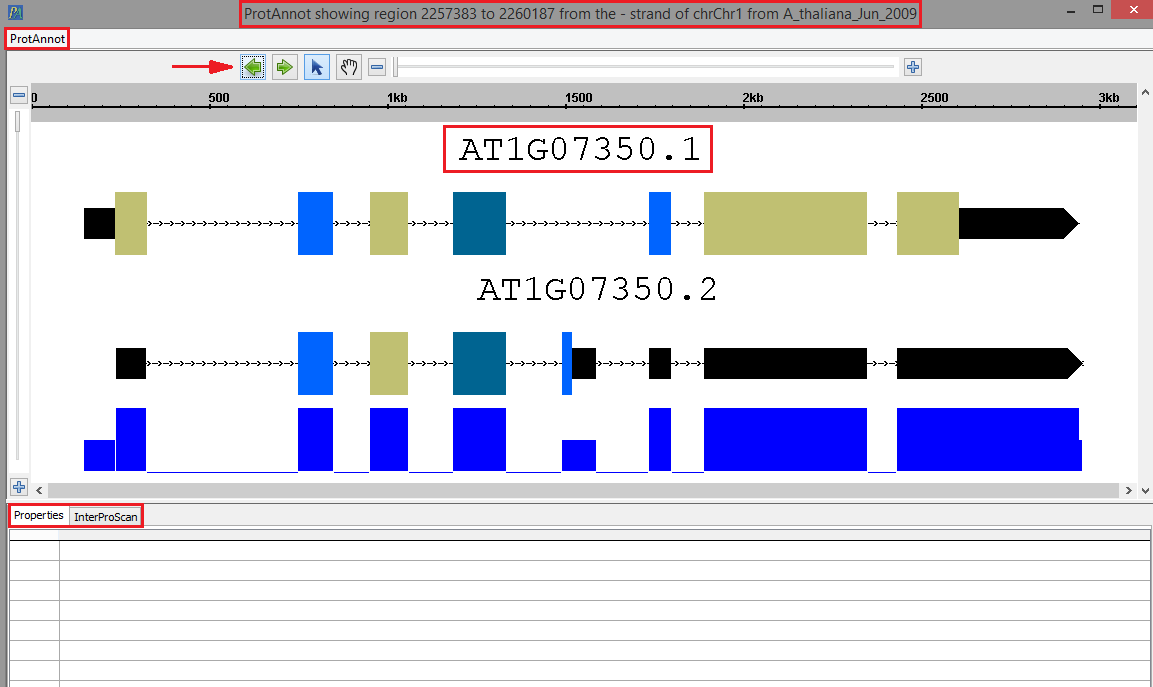Select first olive exon of AT1G07350.1
The image size is (1153, 687).
pos(131,224)
